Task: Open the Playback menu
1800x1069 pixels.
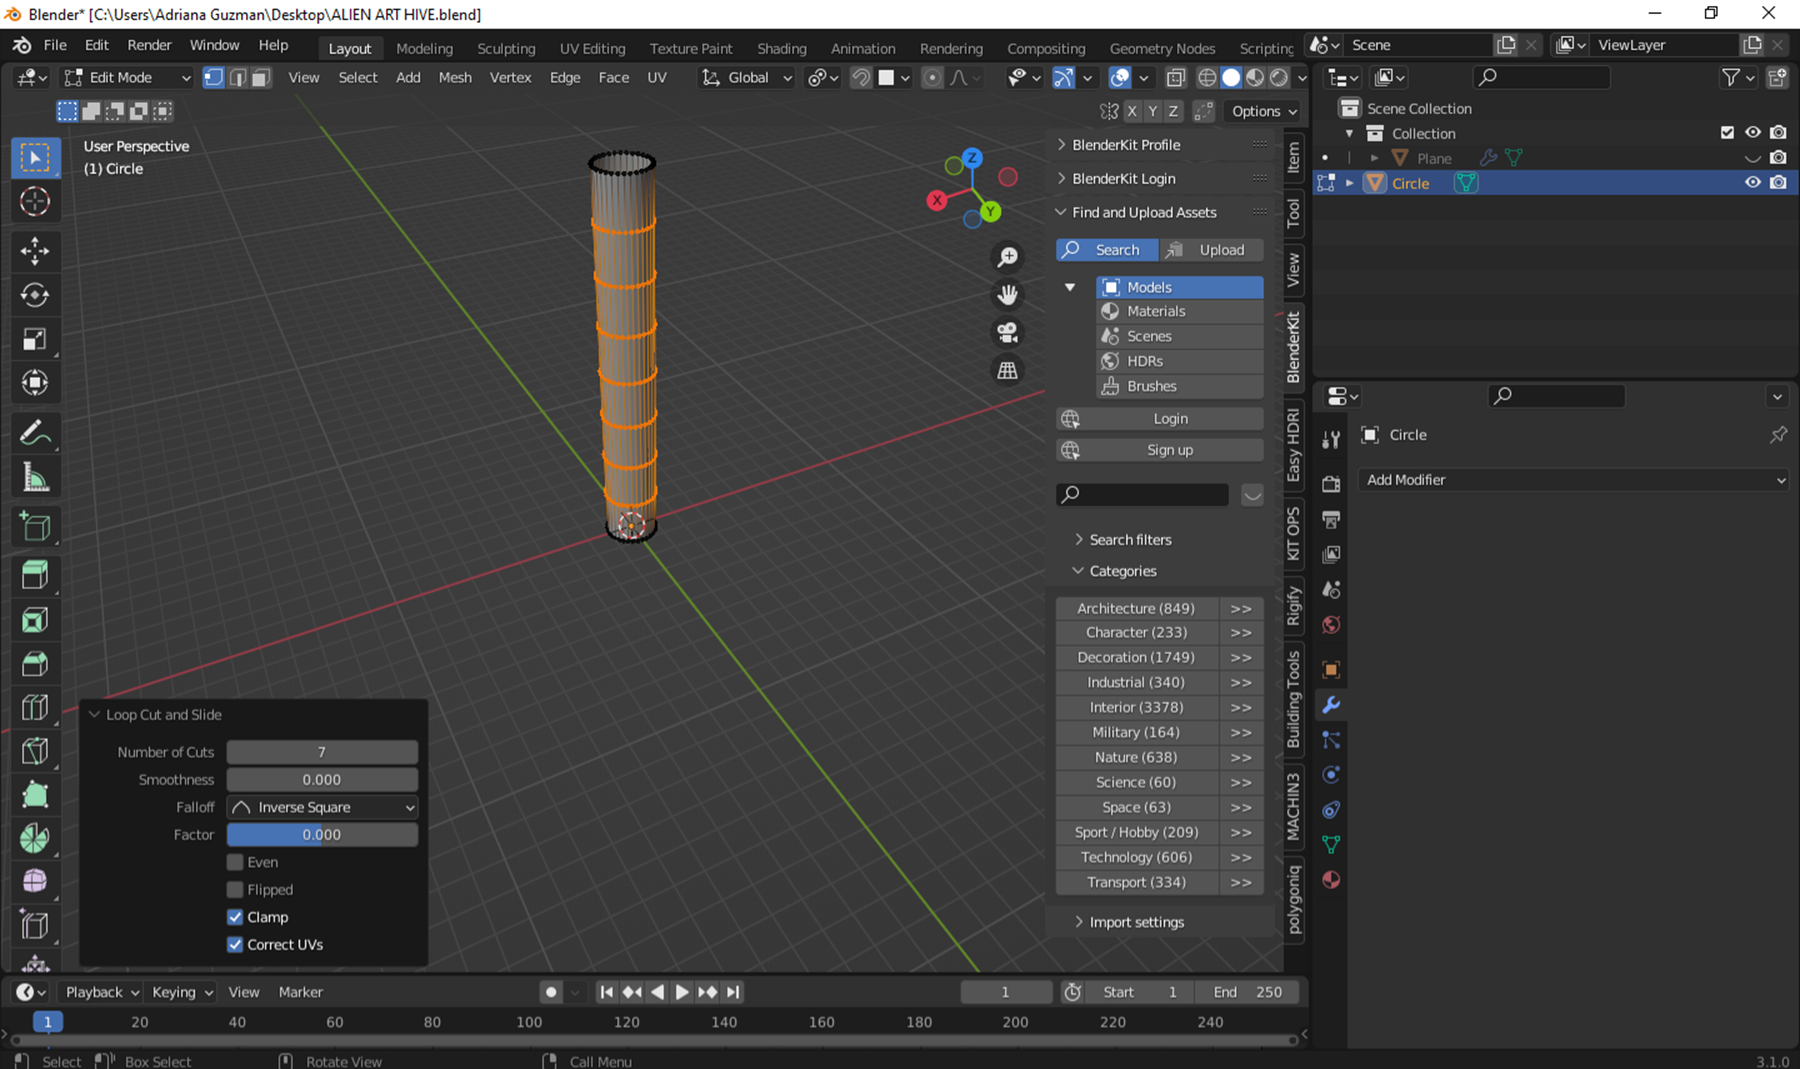Action: click(x=101, y=992)
